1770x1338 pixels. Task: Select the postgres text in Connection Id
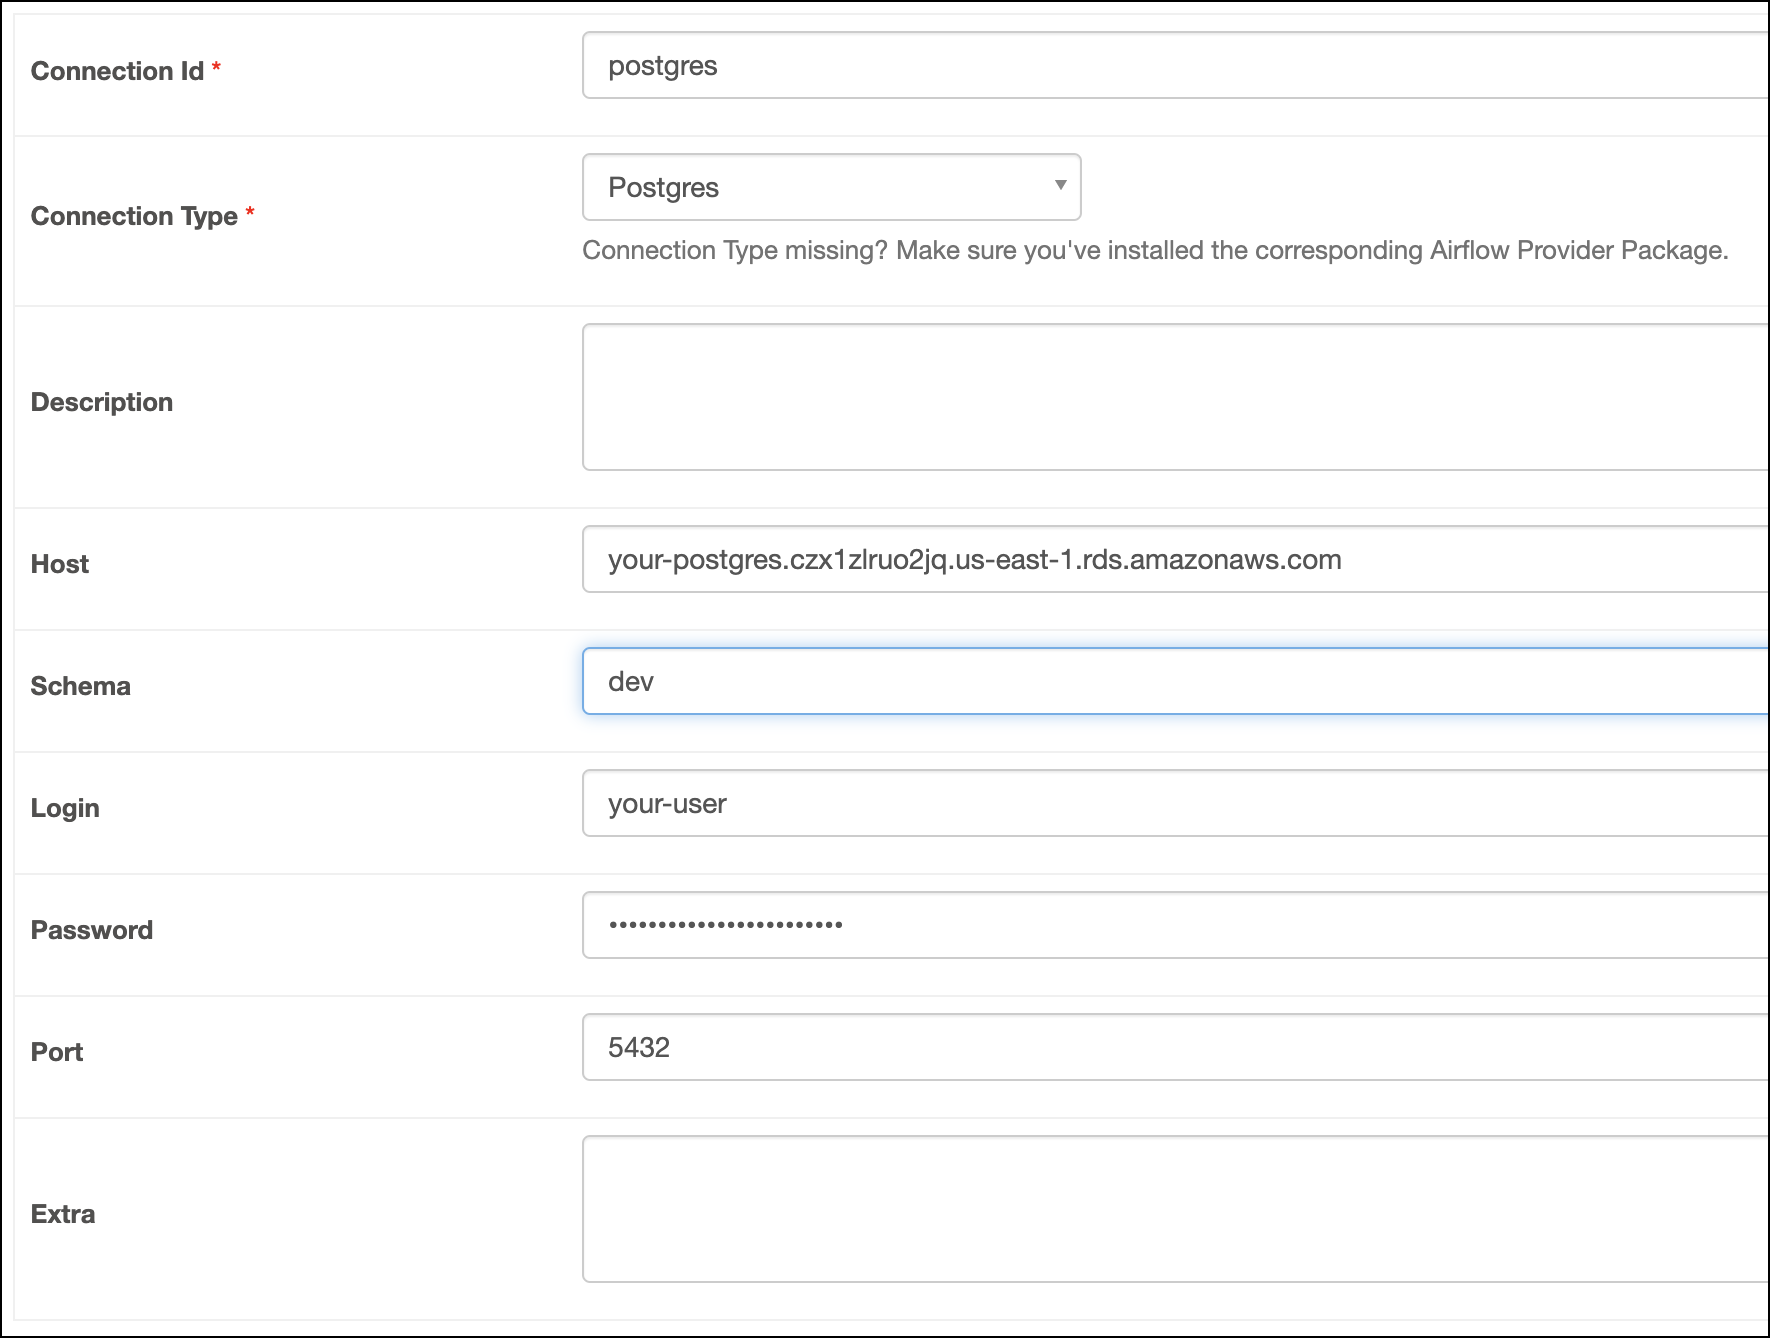coord(663,66)
